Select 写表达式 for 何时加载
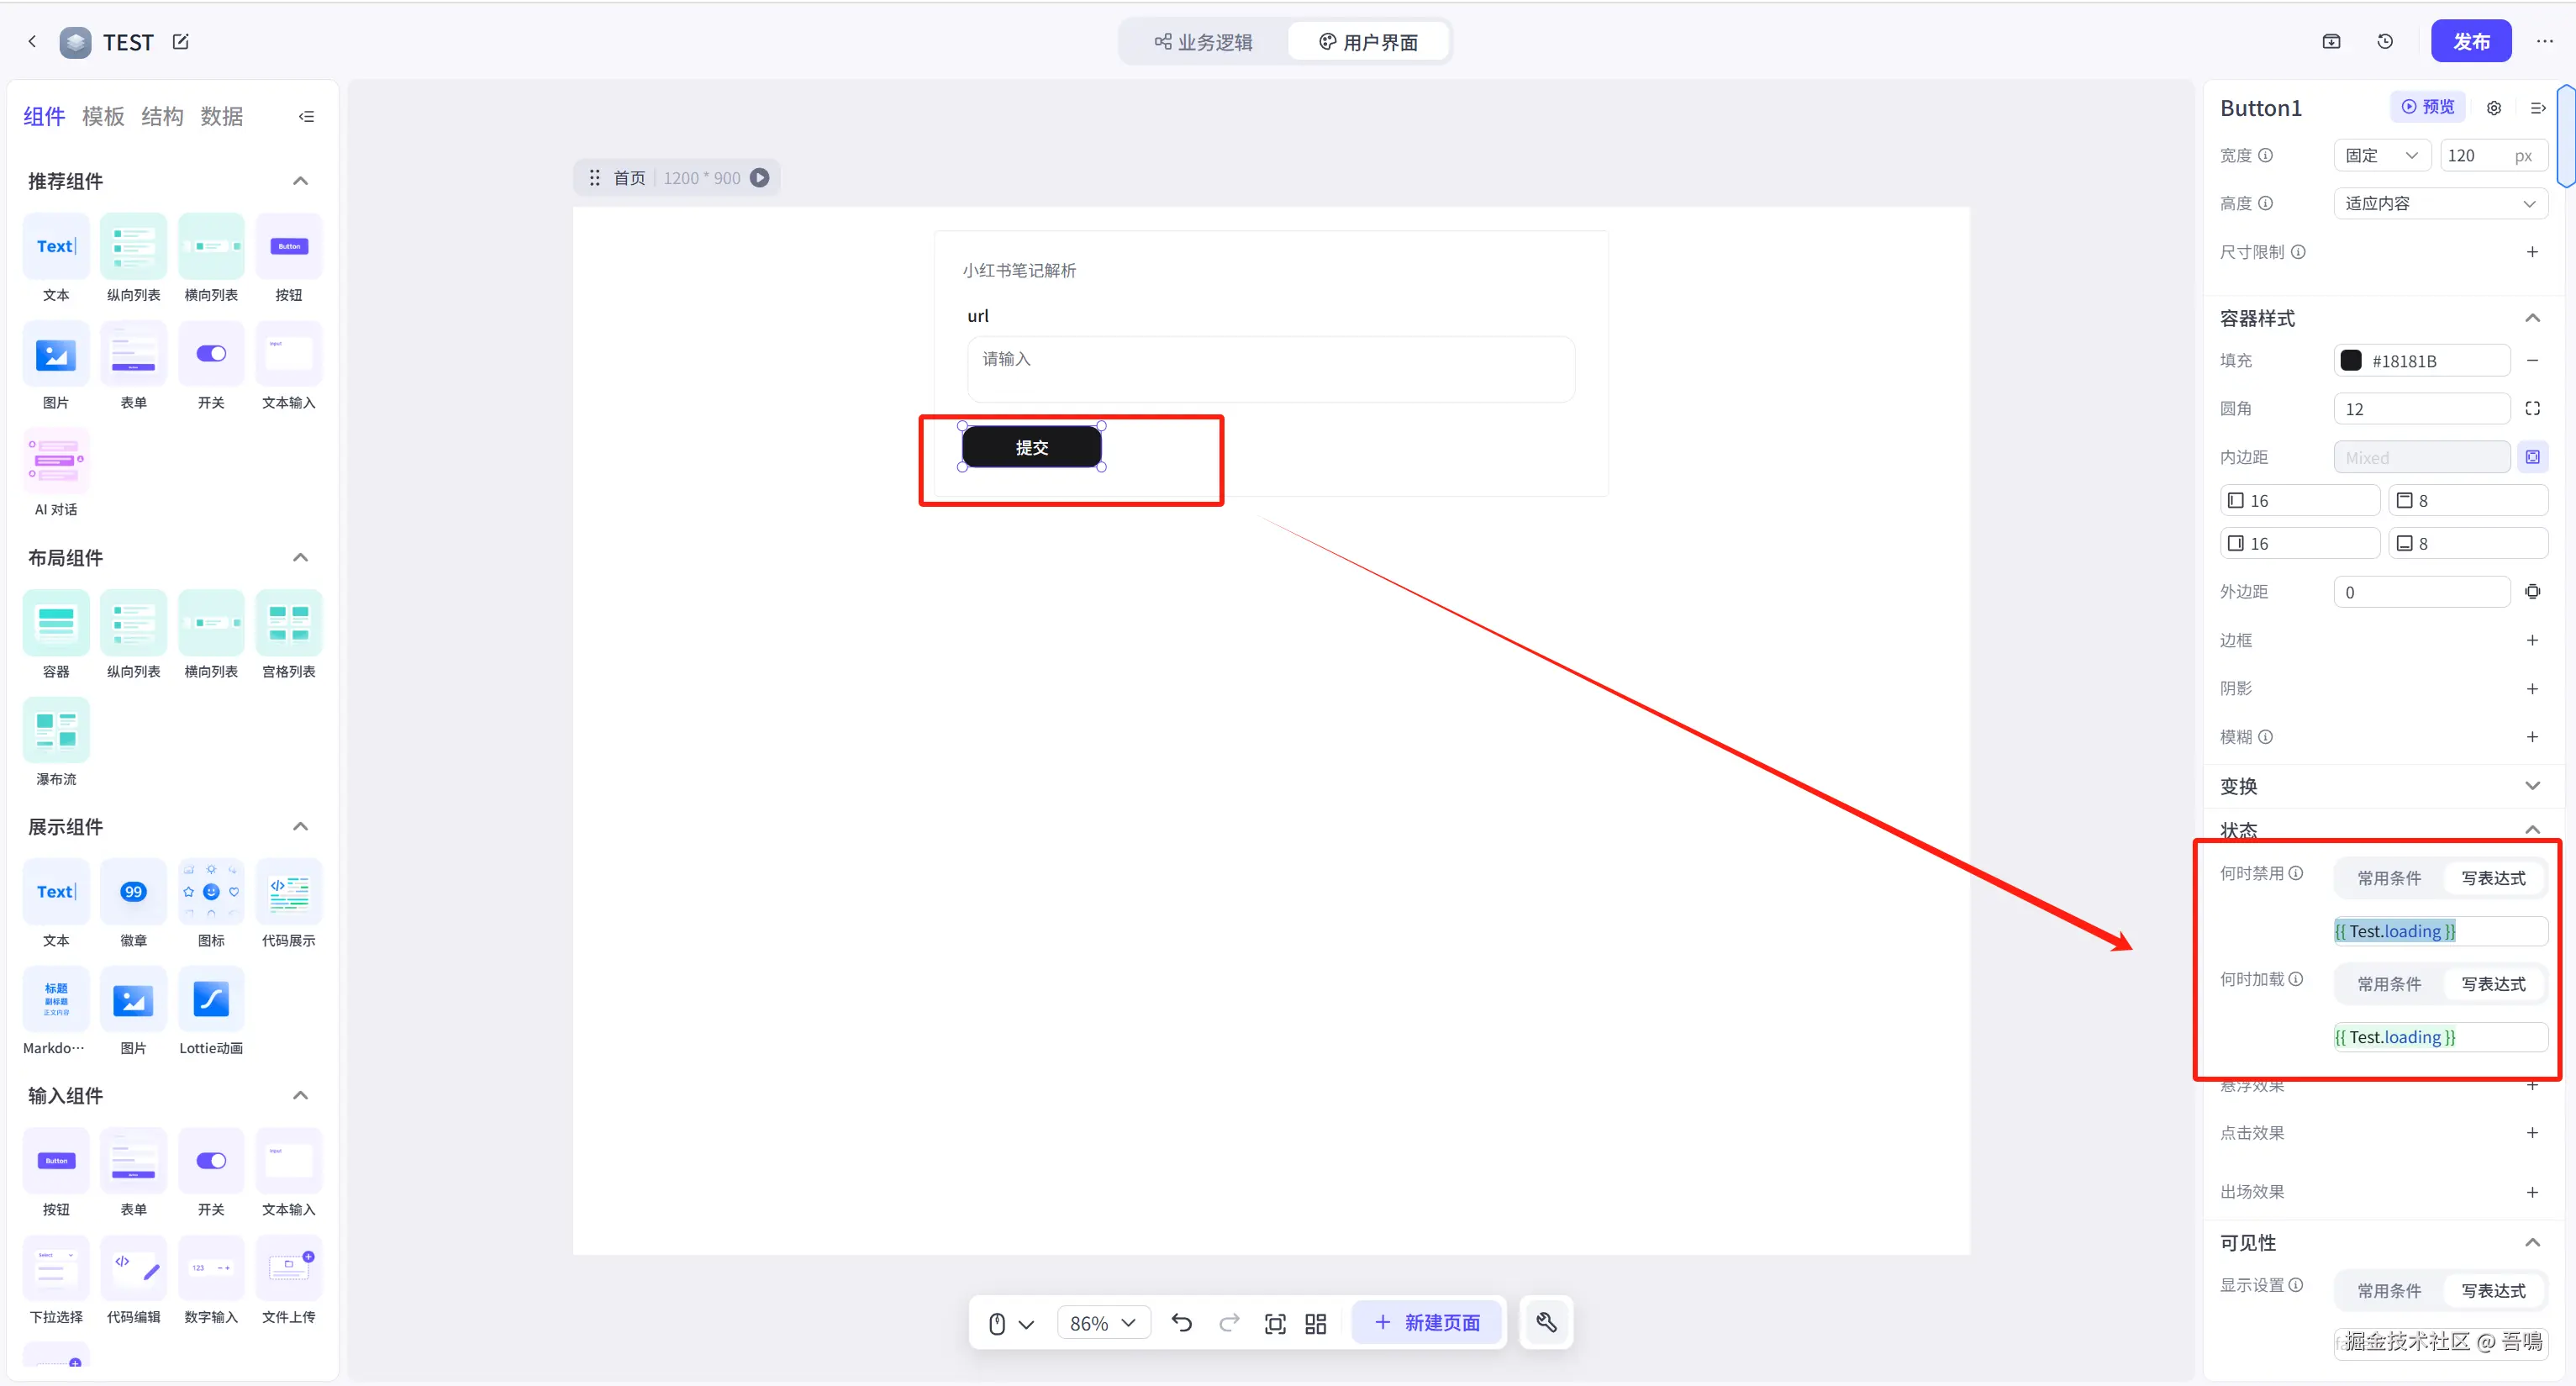The image size is (2576, 1386). [x=2493, y=983]
